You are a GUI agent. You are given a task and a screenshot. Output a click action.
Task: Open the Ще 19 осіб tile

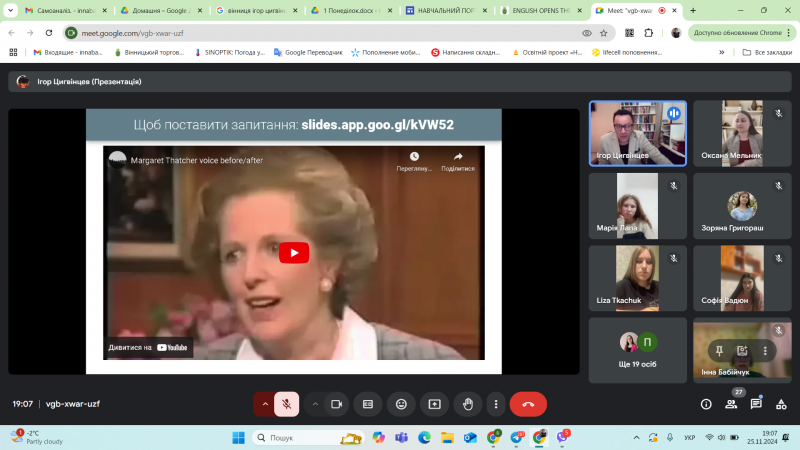coord(638,351)
